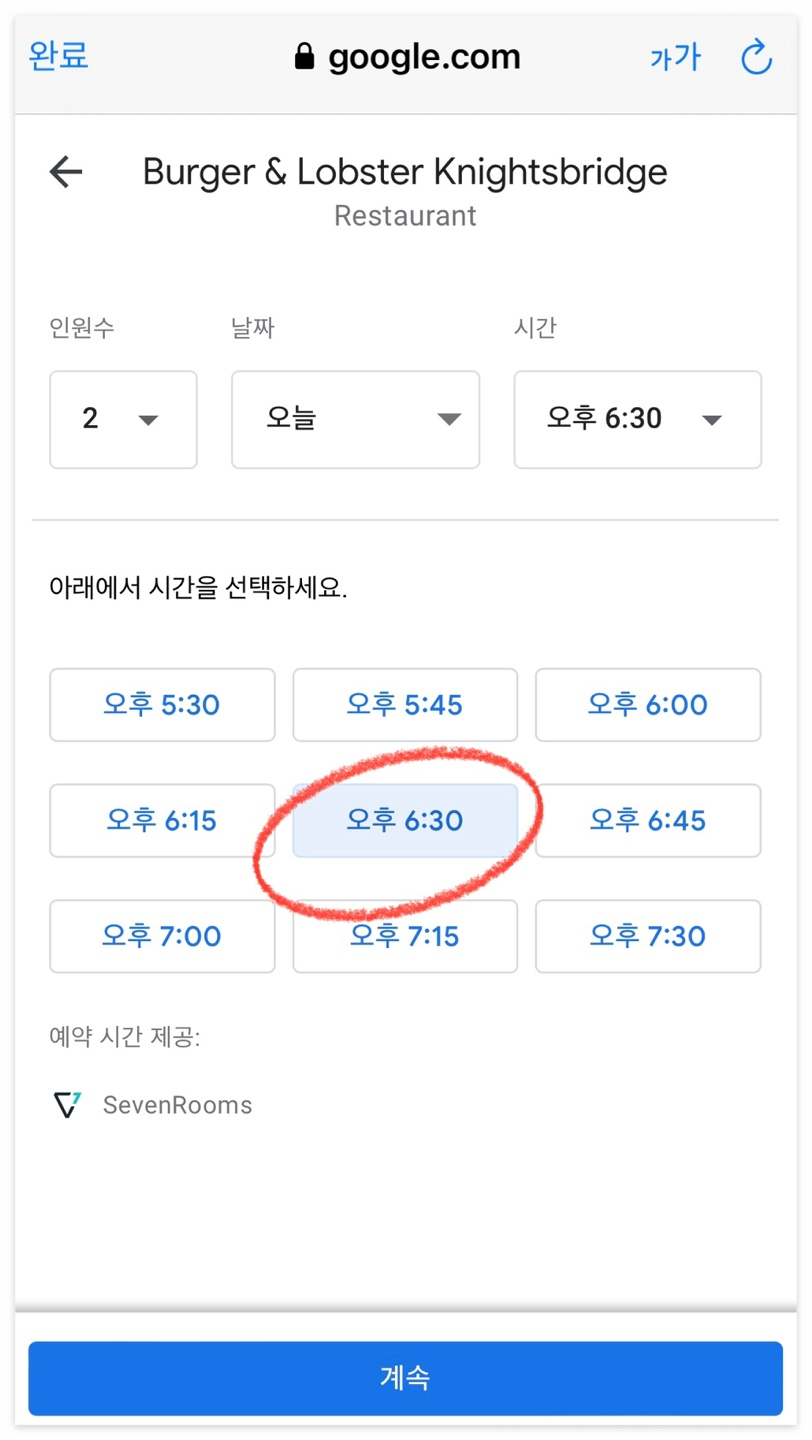This screenshot has width=812, height=1440.
Task: Open the 날짜 date dropdown showing 오늘
Action: click(355, 419)
